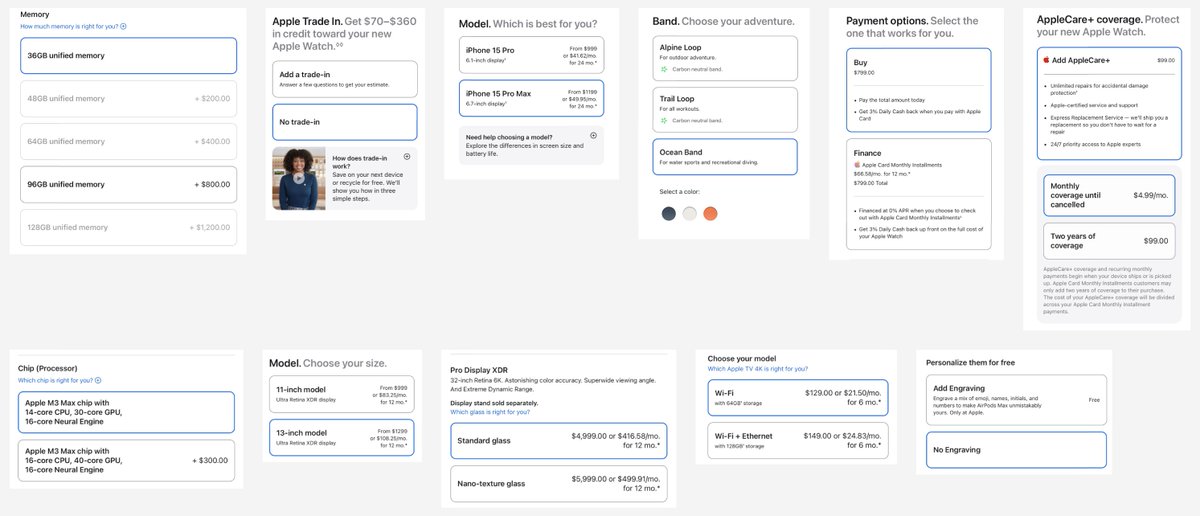The image size is (1200, 516).
Task: Click the Apple Card icon under Finance
Action: (857, 164)
